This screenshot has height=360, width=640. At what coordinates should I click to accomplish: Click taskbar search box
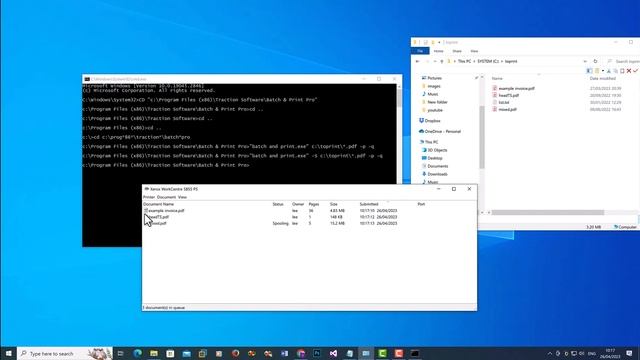coord(64,353)
